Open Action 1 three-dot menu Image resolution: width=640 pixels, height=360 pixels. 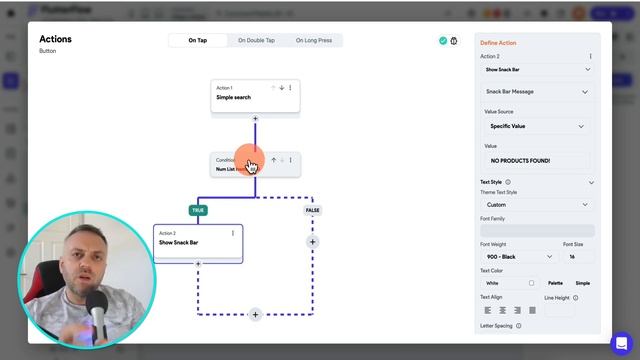click(x=290, y=88)
